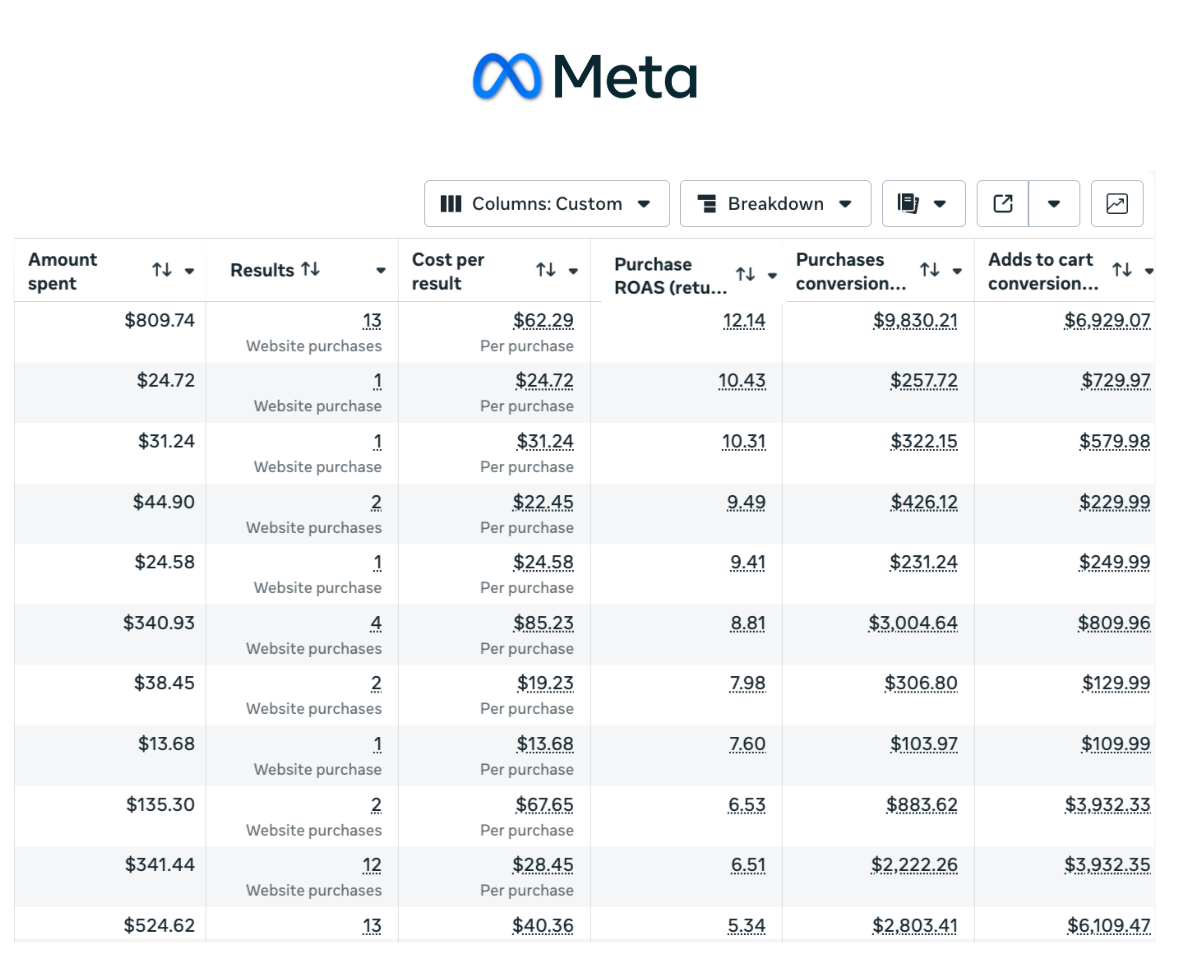Sort by Adds to cart conversion arrows
The width and height of the screenshot is (1178, 956).
tap(1122, 270)
